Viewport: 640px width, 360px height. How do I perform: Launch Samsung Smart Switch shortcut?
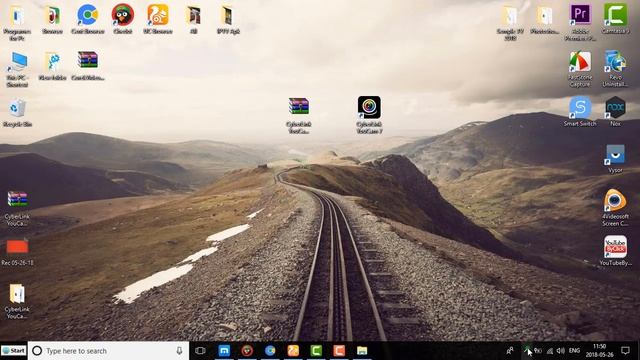point(580,108)
